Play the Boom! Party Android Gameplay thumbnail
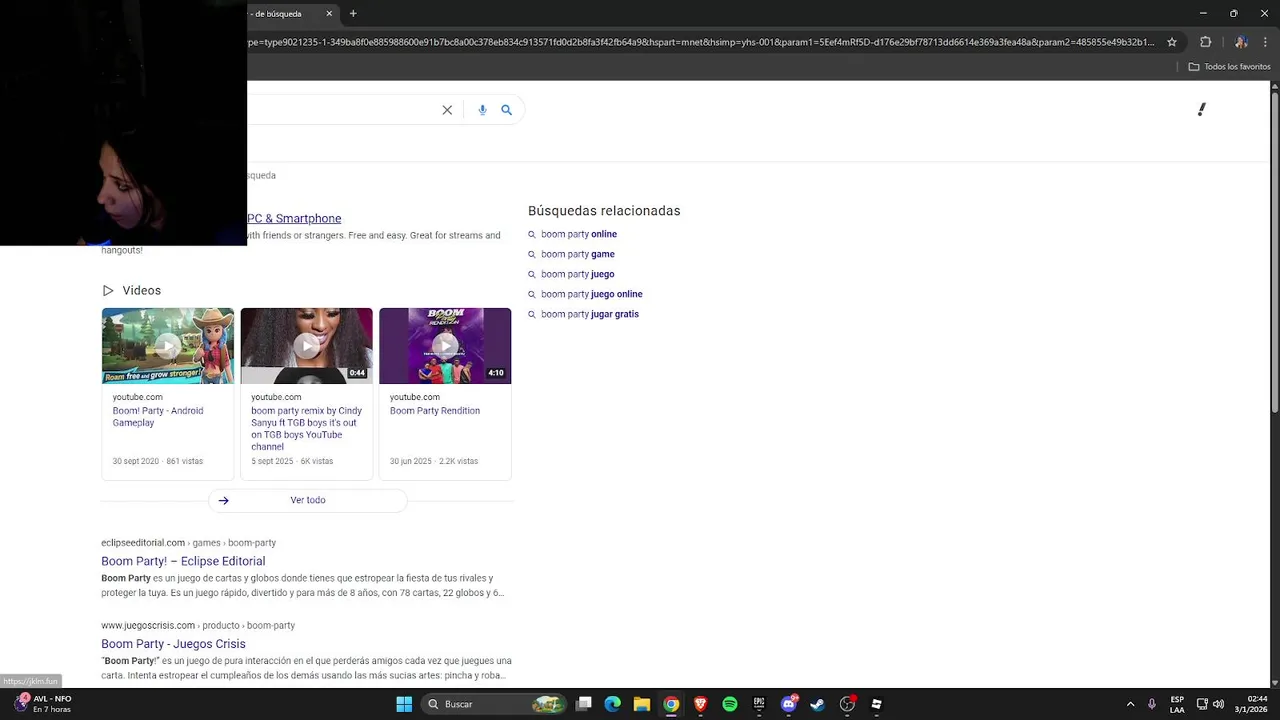This screenshot has width=1280, height=720. click(168, 346)
